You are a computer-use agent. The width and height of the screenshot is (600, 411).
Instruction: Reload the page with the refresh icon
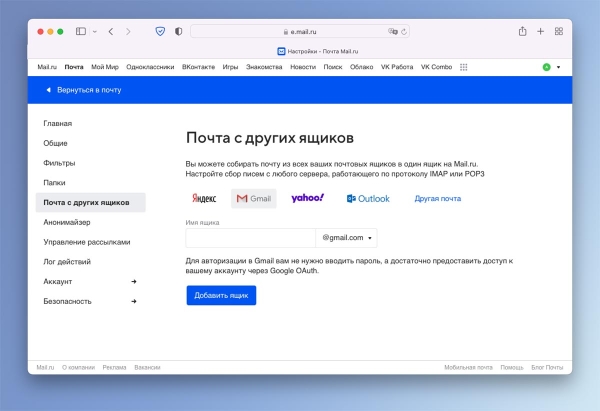coord(404,32)
